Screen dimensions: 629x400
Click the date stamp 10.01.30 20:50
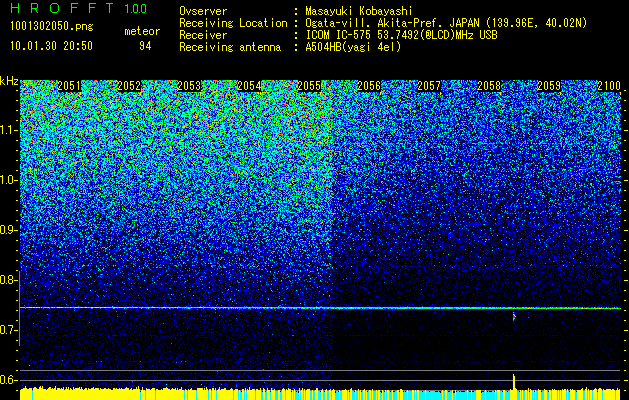pos(51,46)
